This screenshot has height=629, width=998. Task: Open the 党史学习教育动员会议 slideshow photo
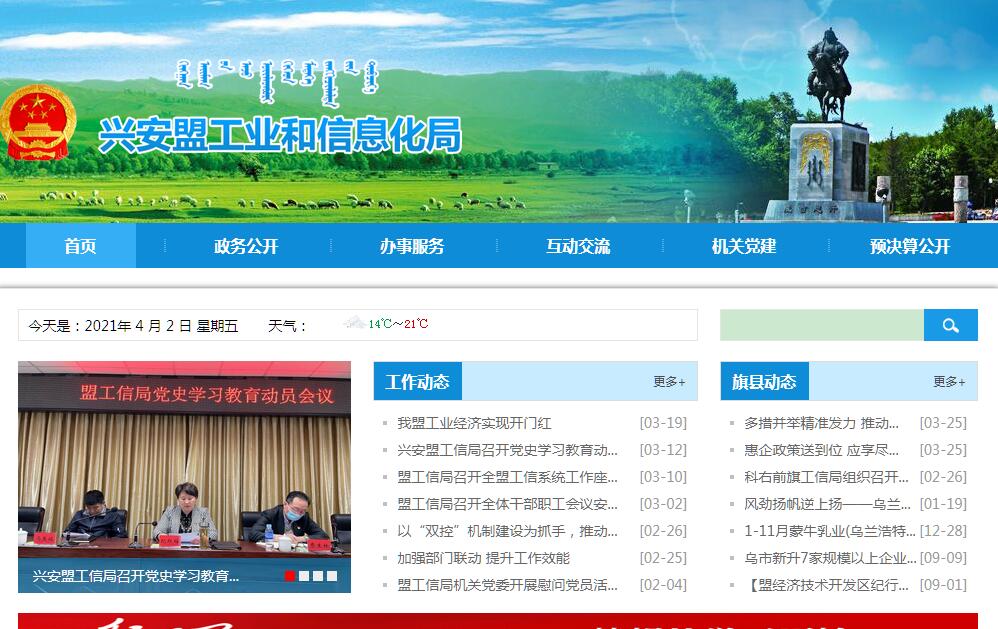[x=185, y=477]
